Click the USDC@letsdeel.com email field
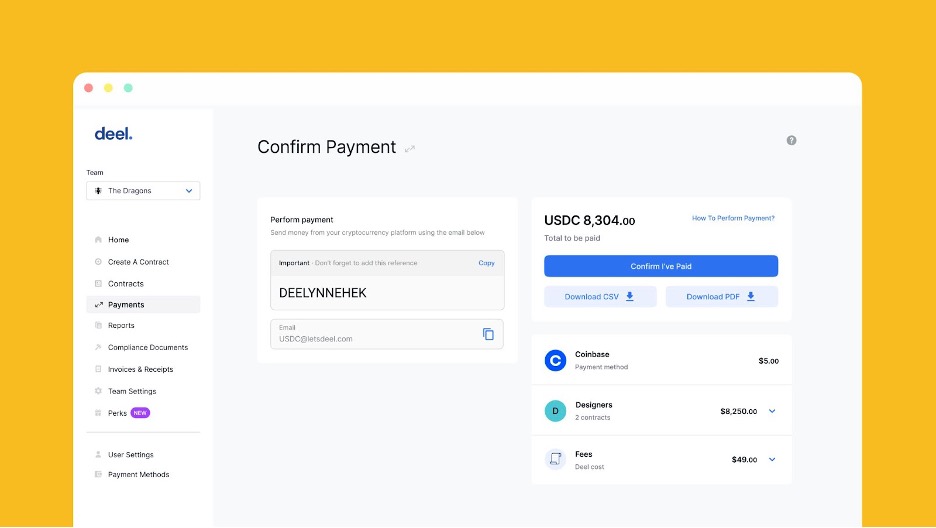The height and width of the screenshot is (528, 936). 387,334
